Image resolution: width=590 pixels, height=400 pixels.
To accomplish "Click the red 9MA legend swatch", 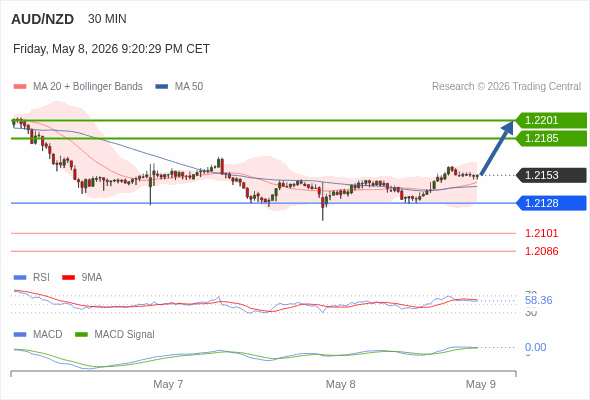I will click(x=68, y=278).
